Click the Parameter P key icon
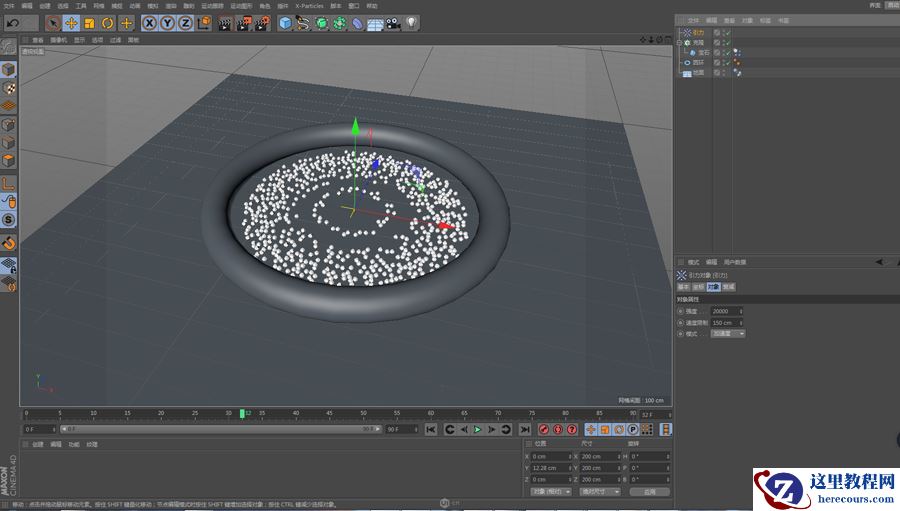Screen dimensions: 900x511 pyautogui.click(x=633, y=429)
